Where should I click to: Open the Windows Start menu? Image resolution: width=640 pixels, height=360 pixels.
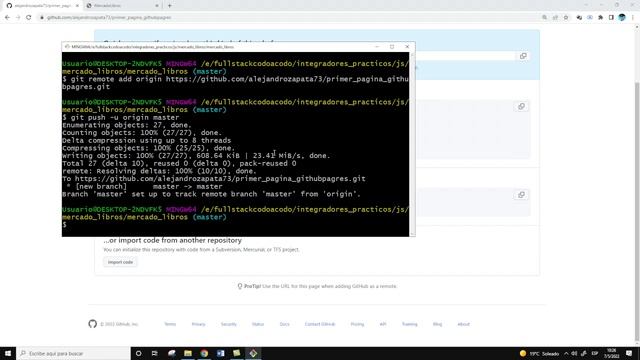click(x=8, y=353)
